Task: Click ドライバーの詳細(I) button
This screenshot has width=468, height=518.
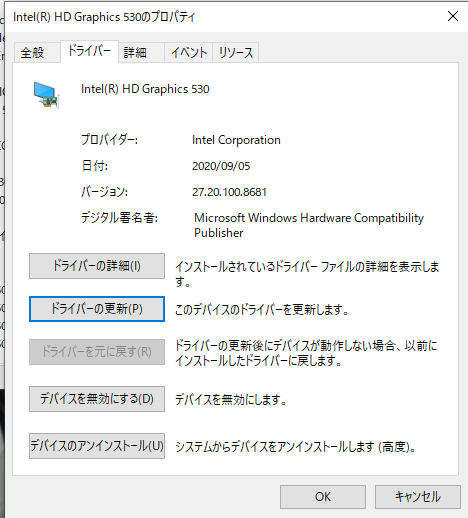Action: pyautogui.click(x=97, y=266)
